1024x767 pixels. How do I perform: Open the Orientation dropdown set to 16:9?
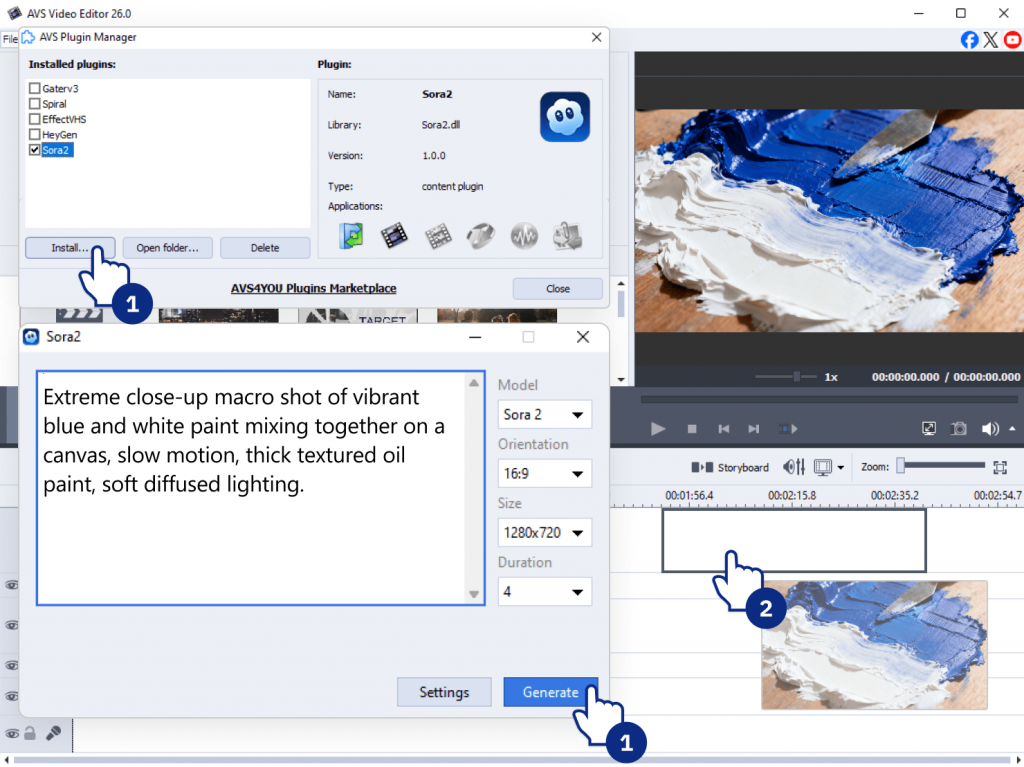point(545,473)
